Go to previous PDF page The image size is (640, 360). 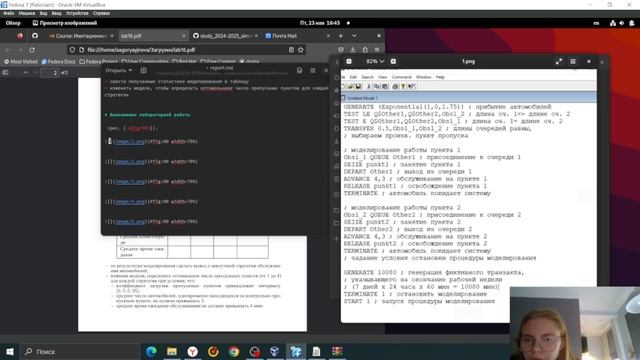[26, 73]
